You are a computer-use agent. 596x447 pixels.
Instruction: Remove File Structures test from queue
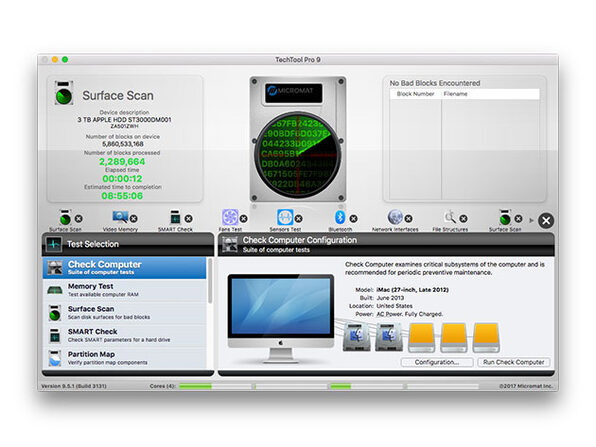(x=463, y=219)
